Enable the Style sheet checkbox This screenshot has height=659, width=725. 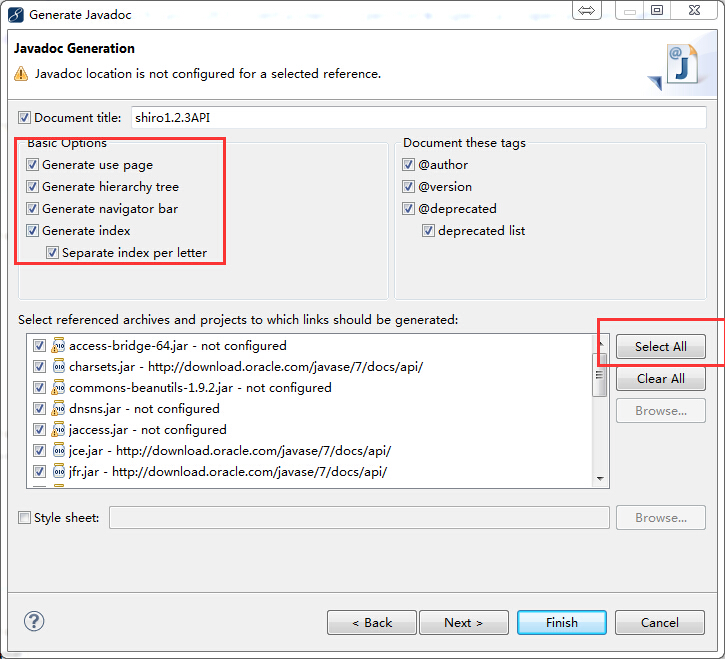coord(24,518)
